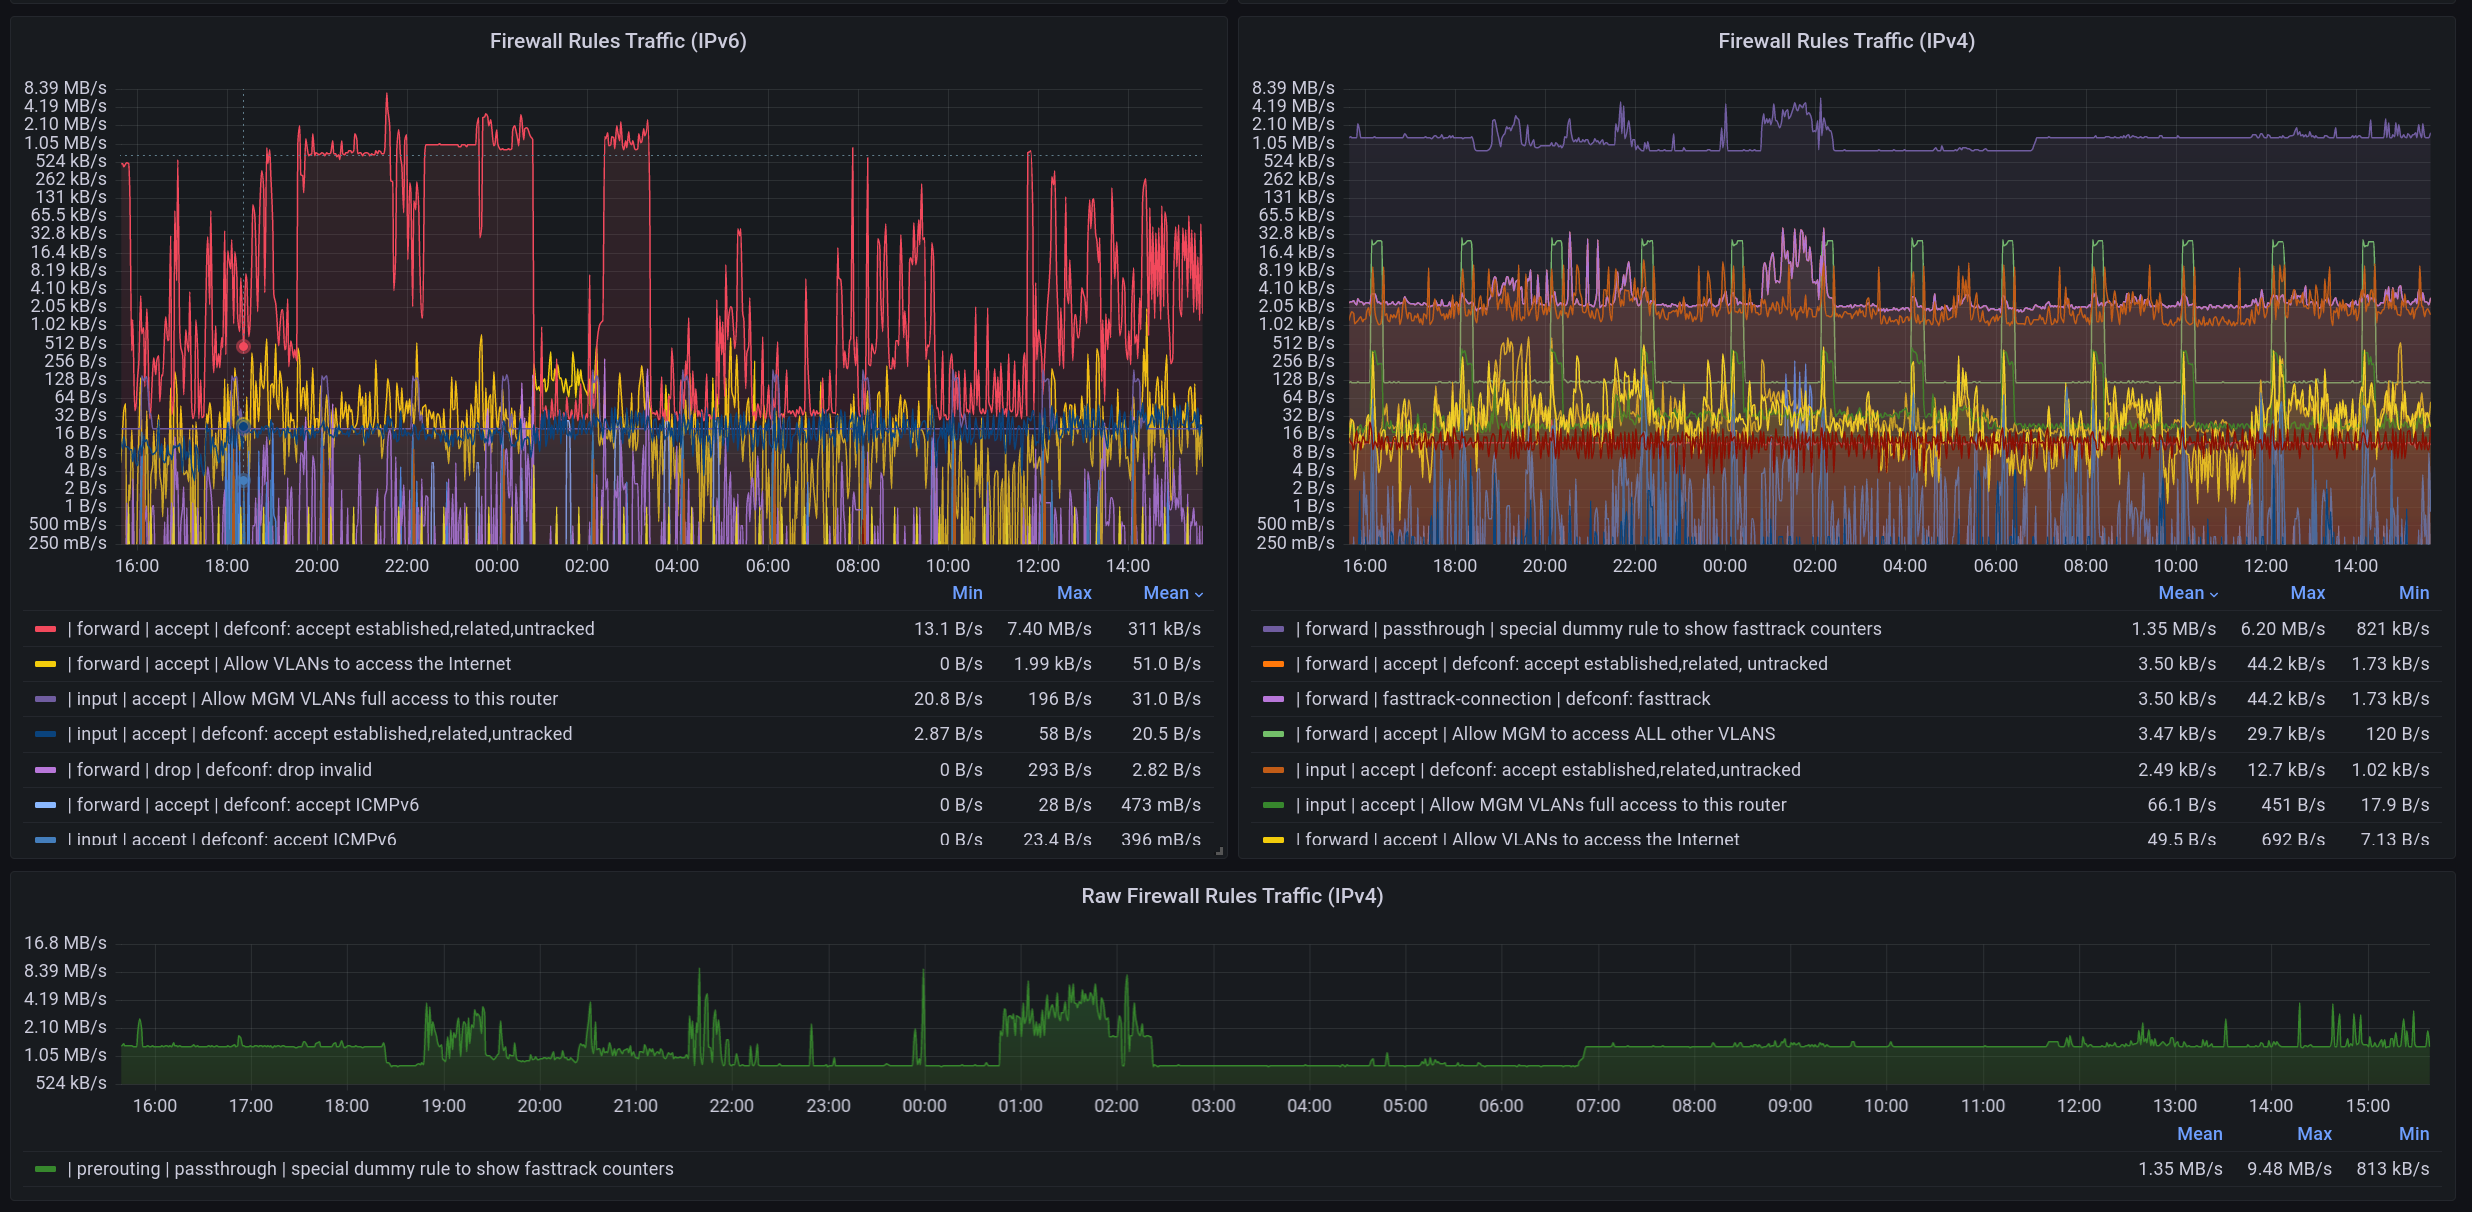Click the purple swatch of IPv4 passthrough dummy rule
This screenshot has width=2472, height=1212.
tap(1273, 629)
